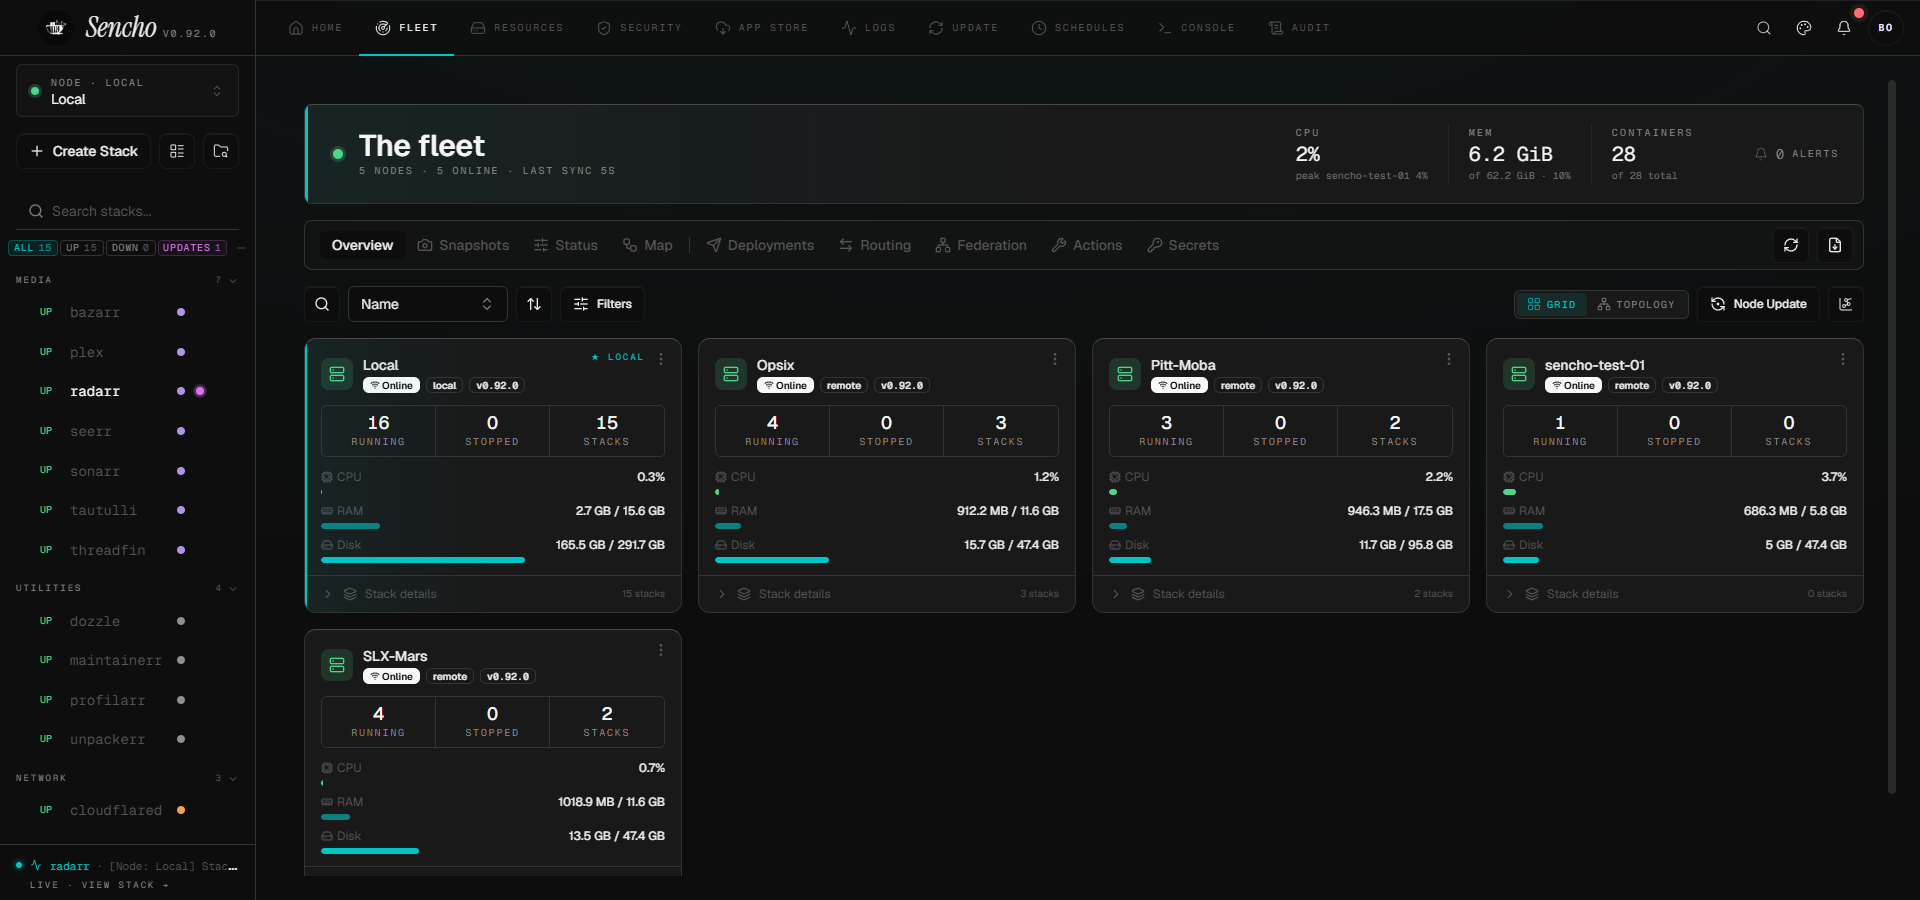Click the SLX-Mars card Disk usage bar
The width and height of the screenshot is (1920, 900).
[493, 851]
